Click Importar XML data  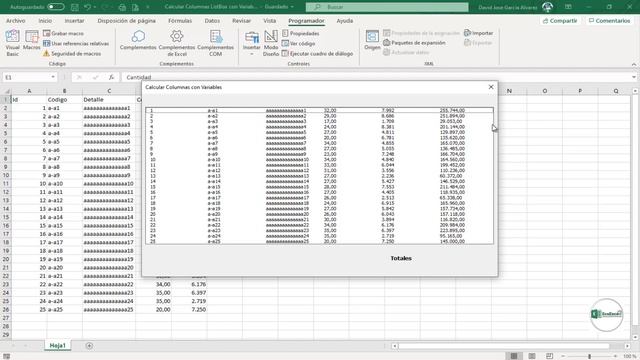[x=478, y=33]
